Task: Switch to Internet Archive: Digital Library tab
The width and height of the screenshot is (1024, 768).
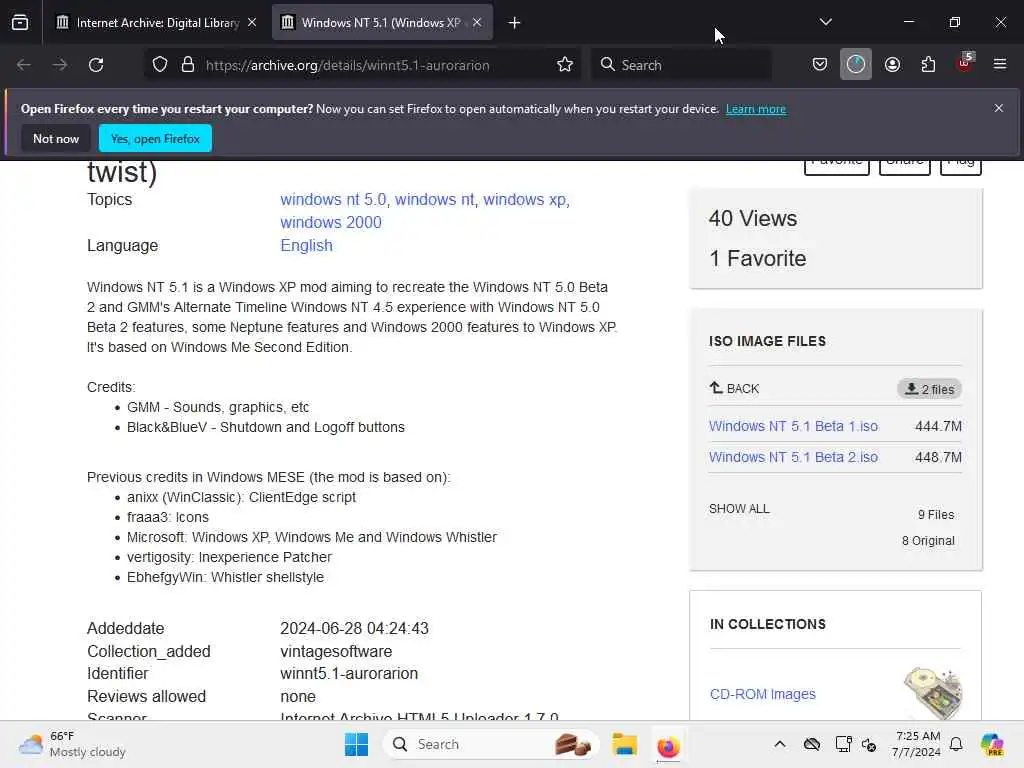Action: click(157, 23)
